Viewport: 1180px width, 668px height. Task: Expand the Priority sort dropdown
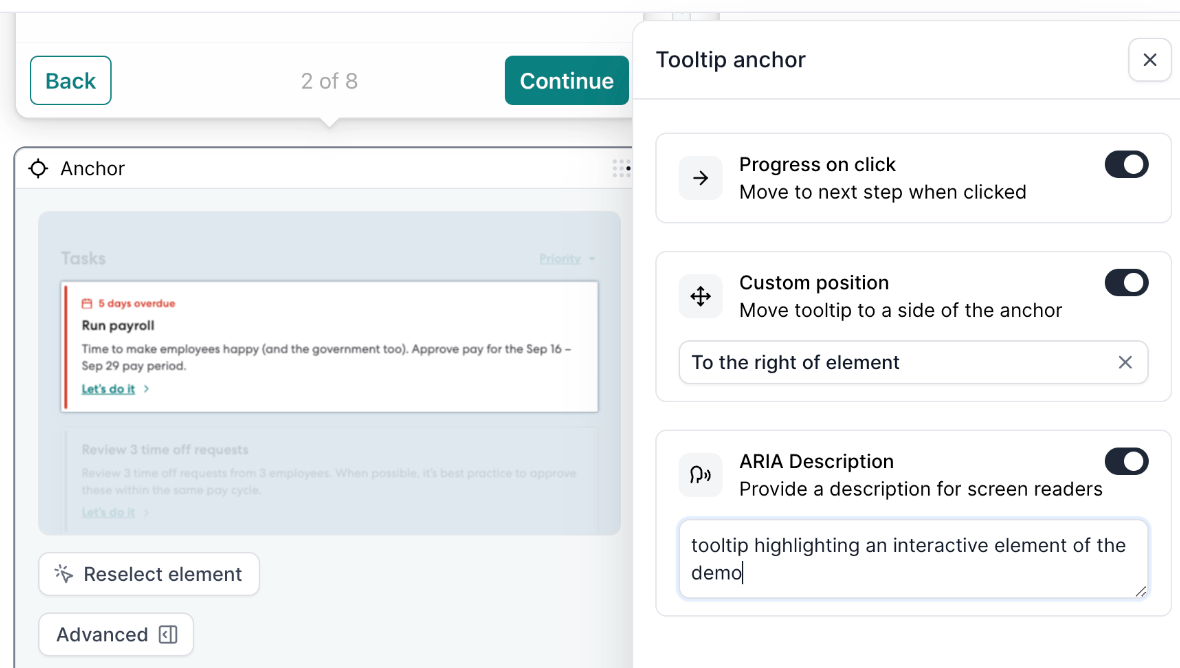pos(567,259)
